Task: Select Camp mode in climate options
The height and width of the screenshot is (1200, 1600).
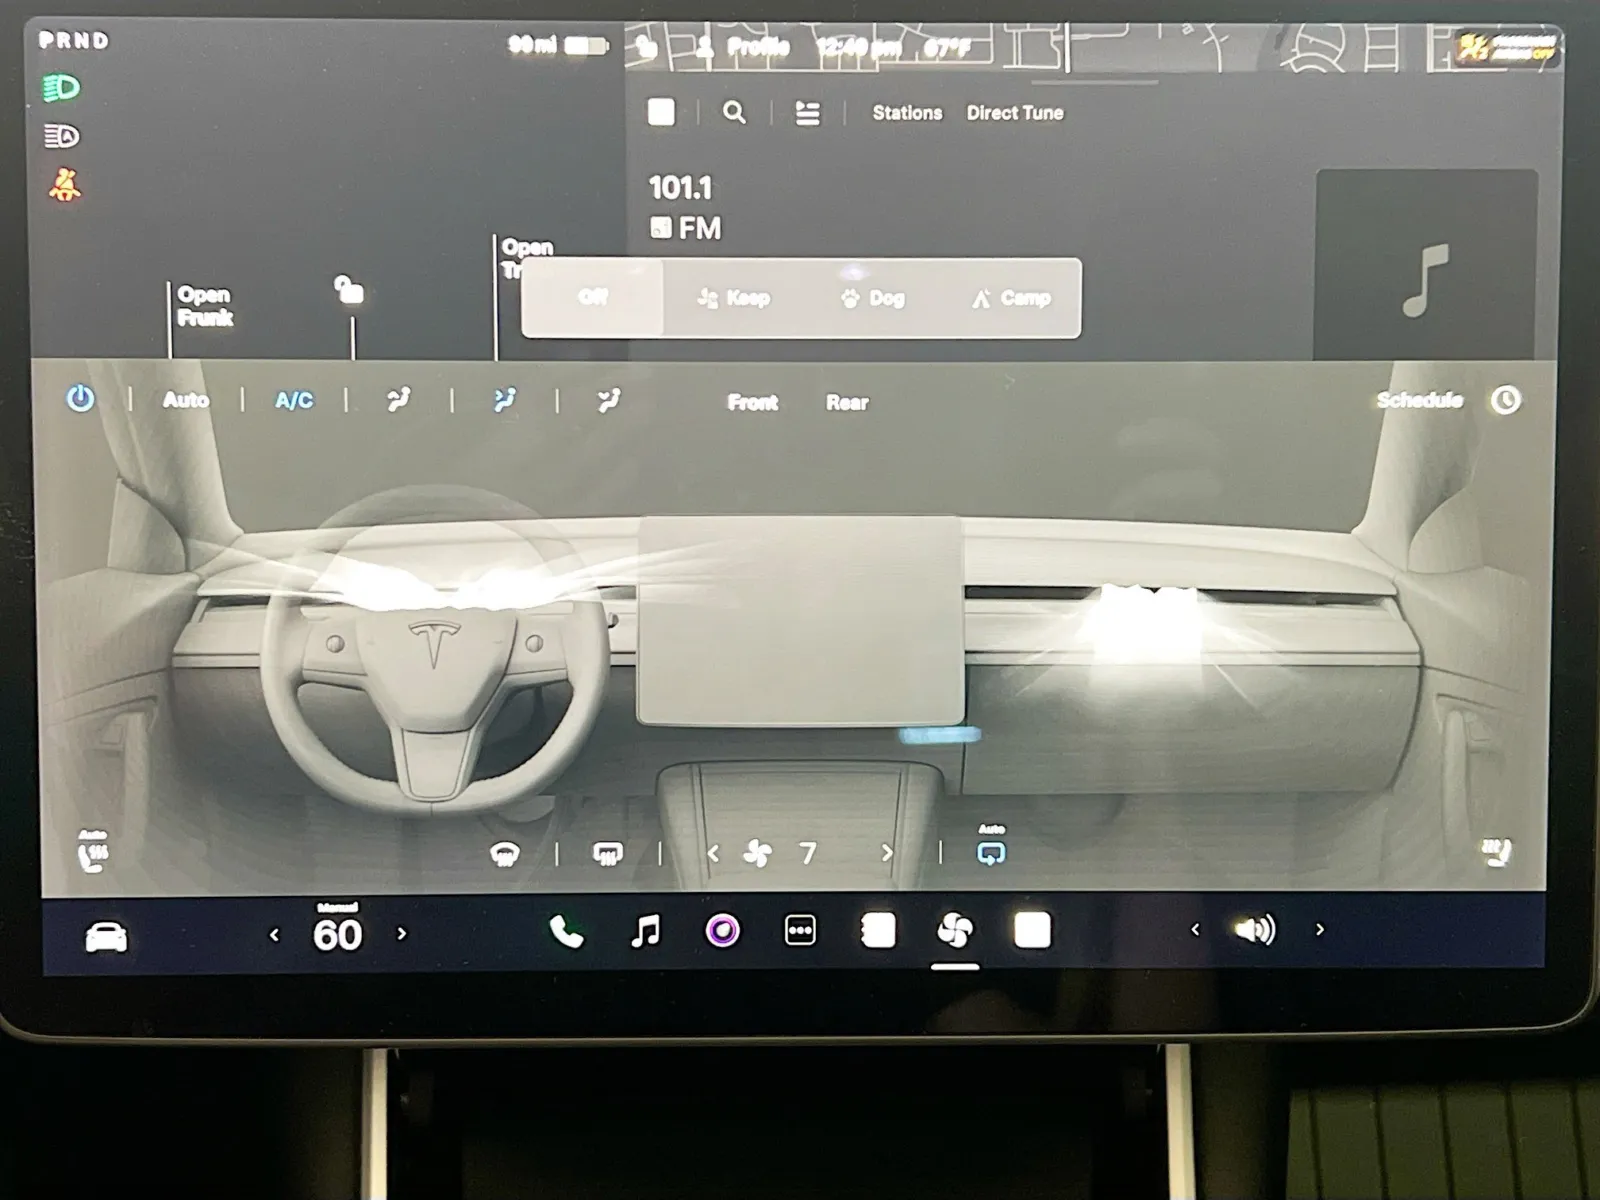Action: (1012, 298)
